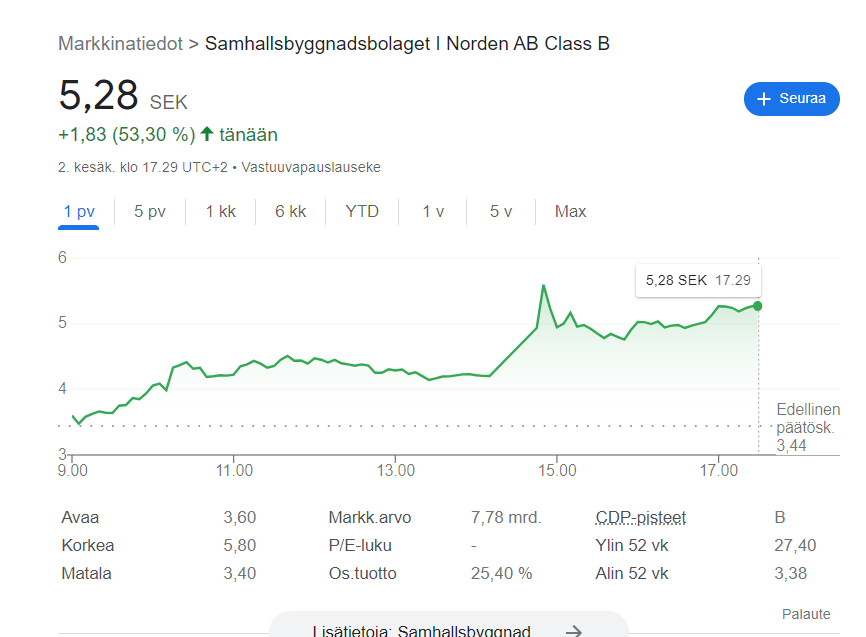Switch to the 5 pv chart tab
Screen dimensions: 866x637
click(150, 211)
